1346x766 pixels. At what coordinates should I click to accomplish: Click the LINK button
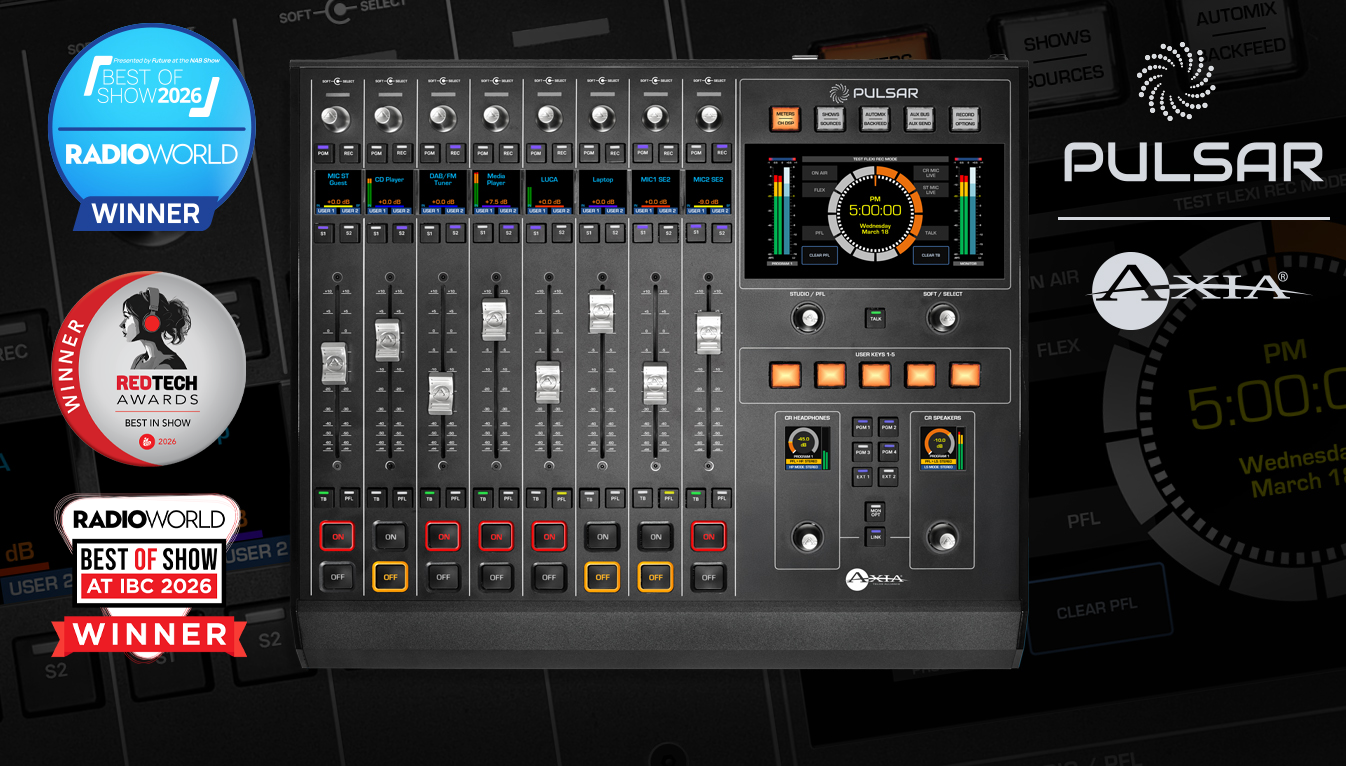[x=875, y=537]
